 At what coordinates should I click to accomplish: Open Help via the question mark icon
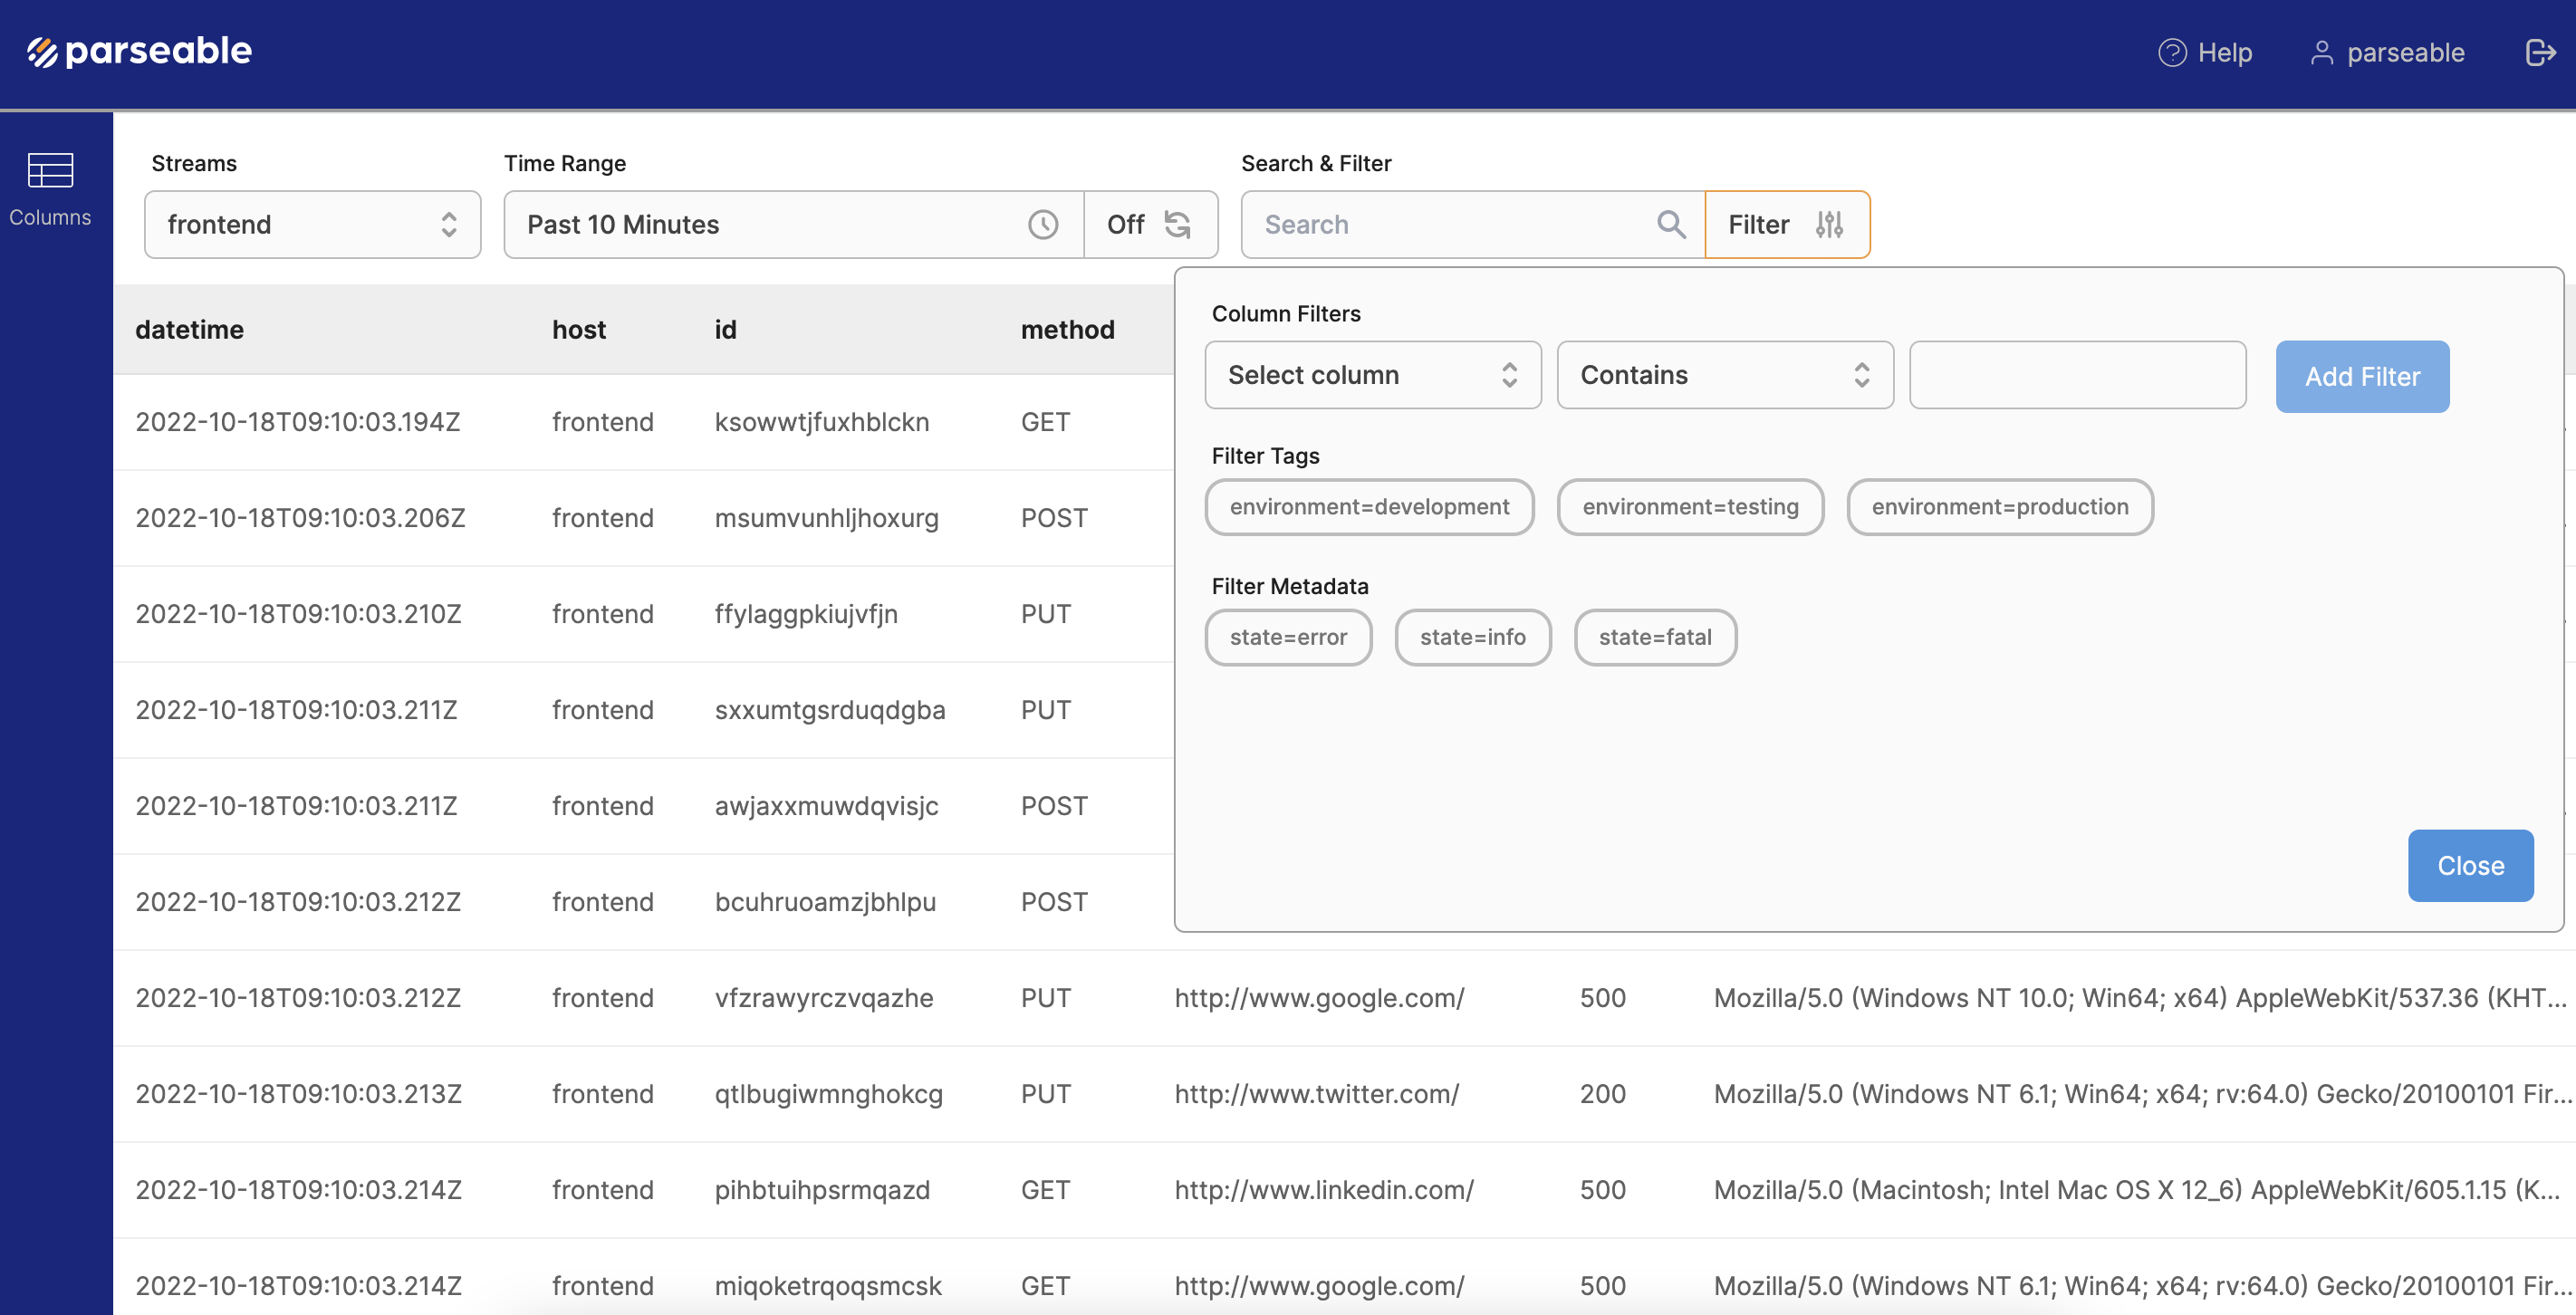tap(2172, 52)
